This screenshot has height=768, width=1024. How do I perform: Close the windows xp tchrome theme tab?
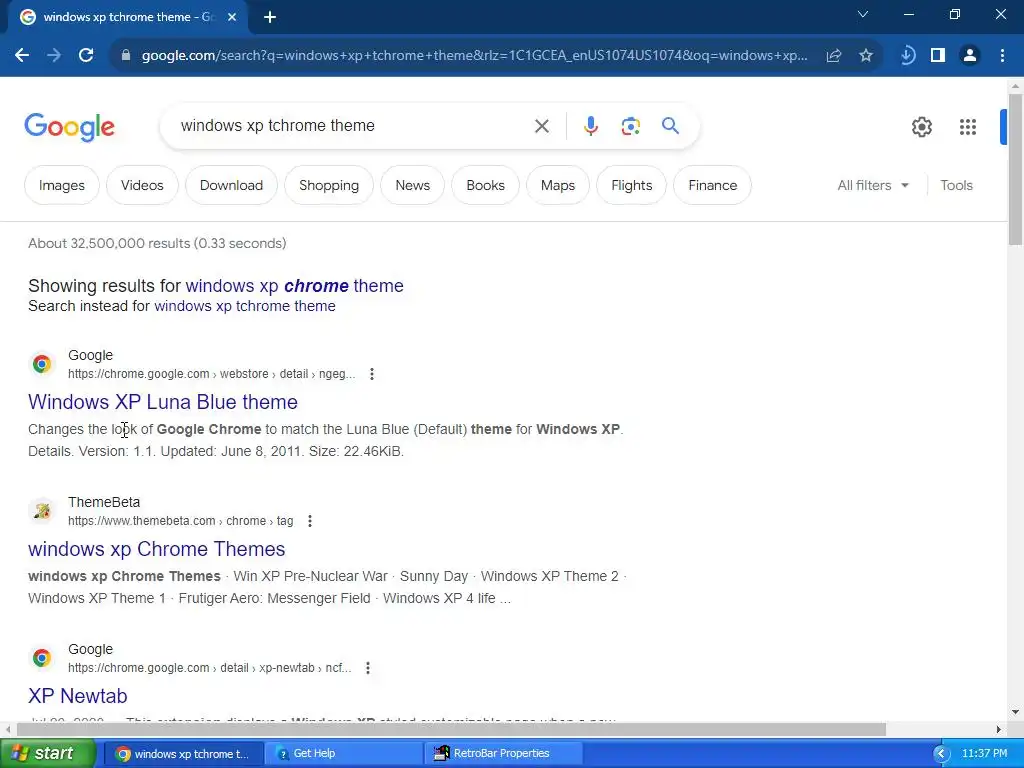232,18
